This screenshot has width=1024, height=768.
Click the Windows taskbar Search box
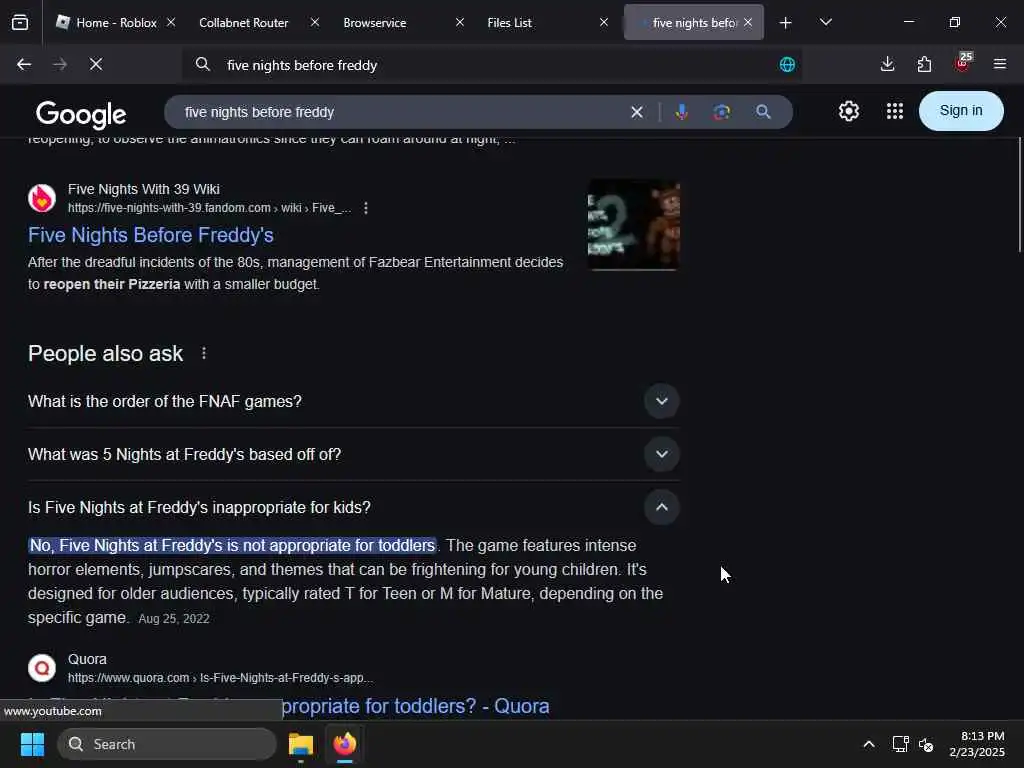pos(167,744)
